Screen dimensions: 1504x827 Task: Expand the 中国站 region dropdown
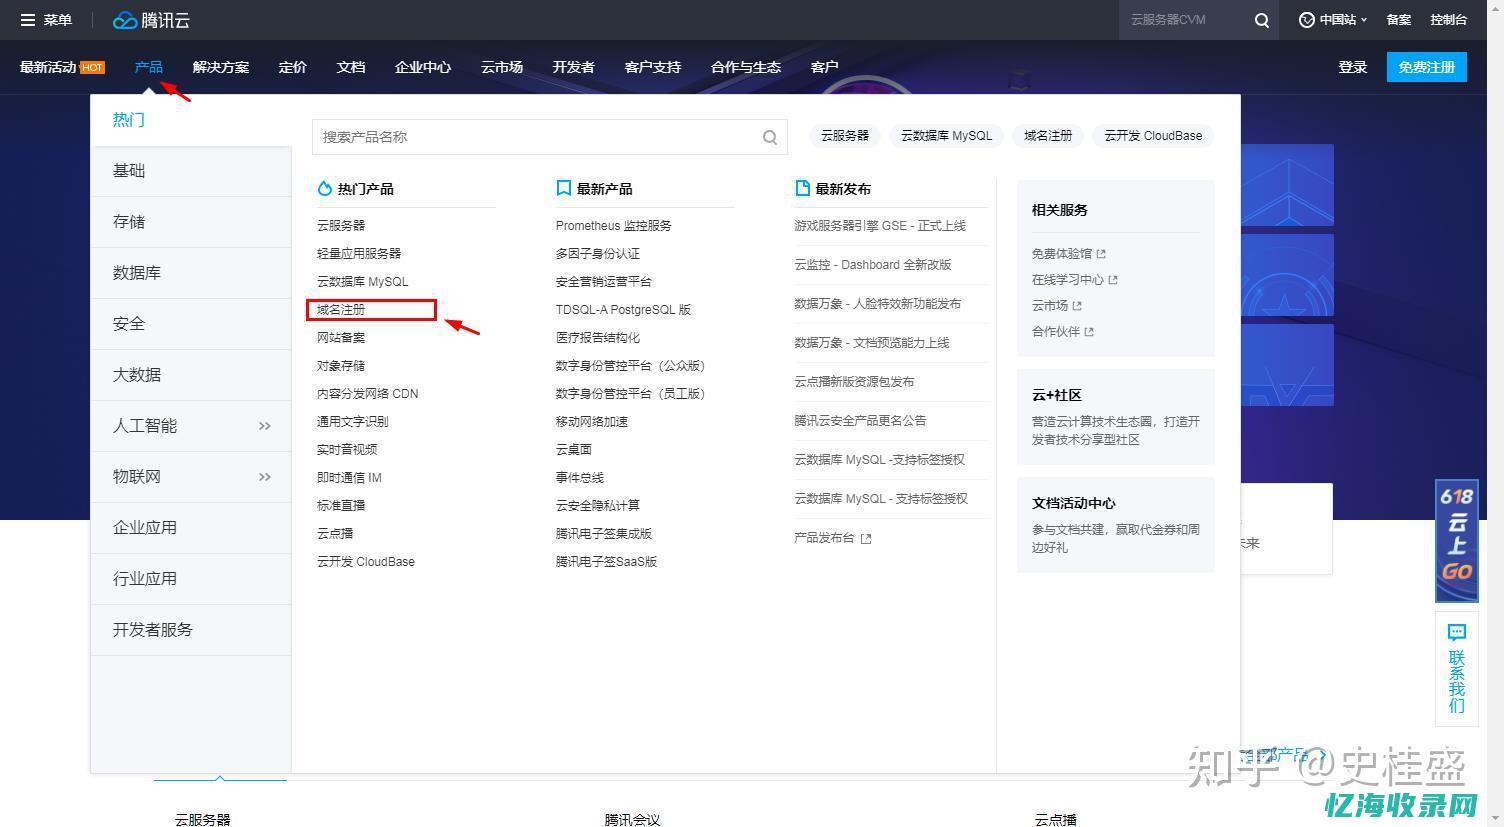[1363, 20]
